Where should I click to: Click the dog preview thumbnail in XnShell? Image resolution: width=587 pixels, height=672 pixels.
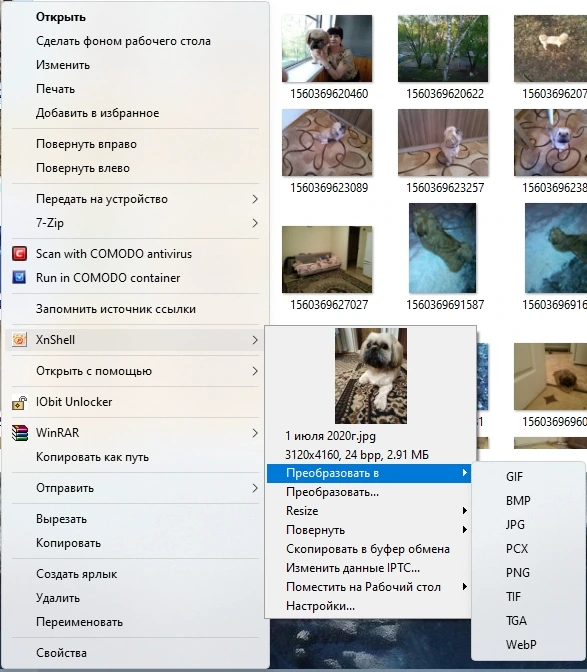(371, 376)
